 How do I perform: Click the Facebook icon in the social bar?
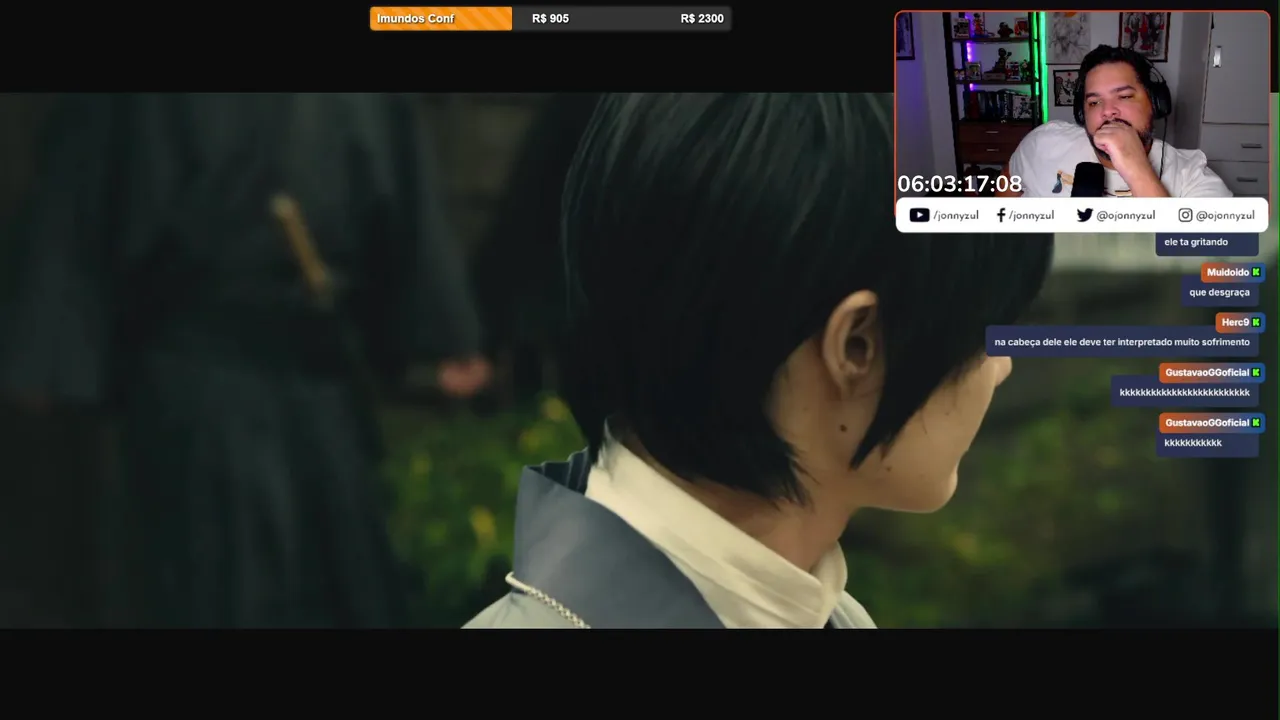(1001, 215)
